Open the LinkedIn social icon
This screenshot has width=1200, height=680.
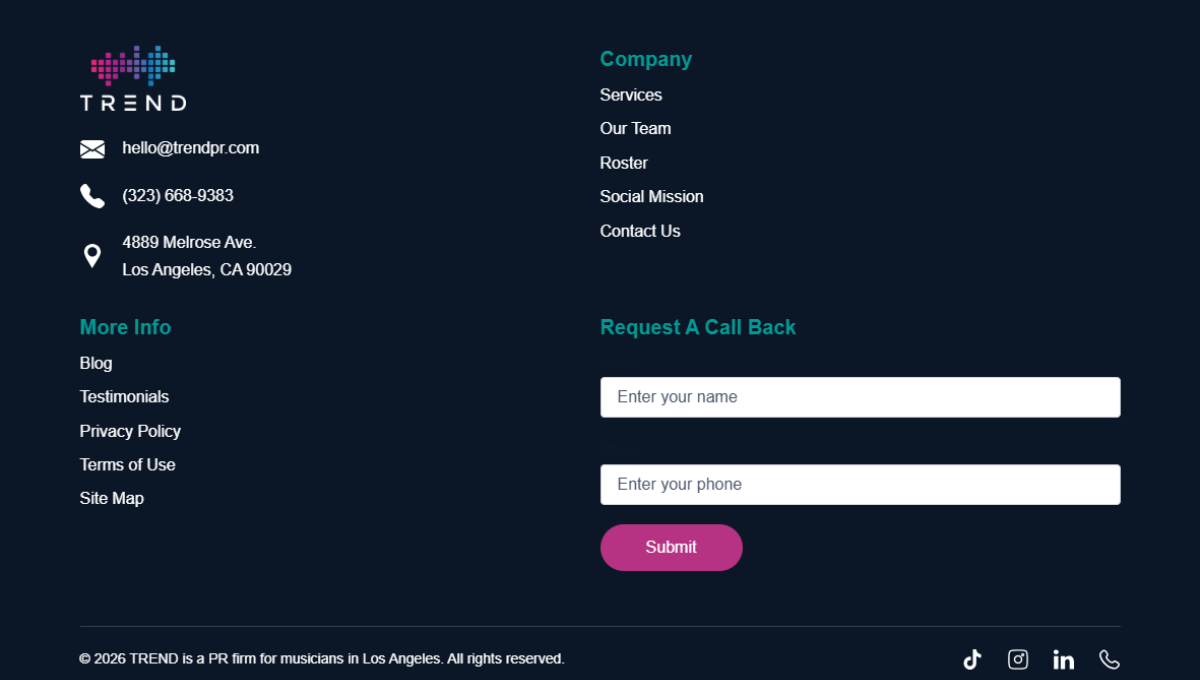pyautogui.click(x=1063, y=659)
